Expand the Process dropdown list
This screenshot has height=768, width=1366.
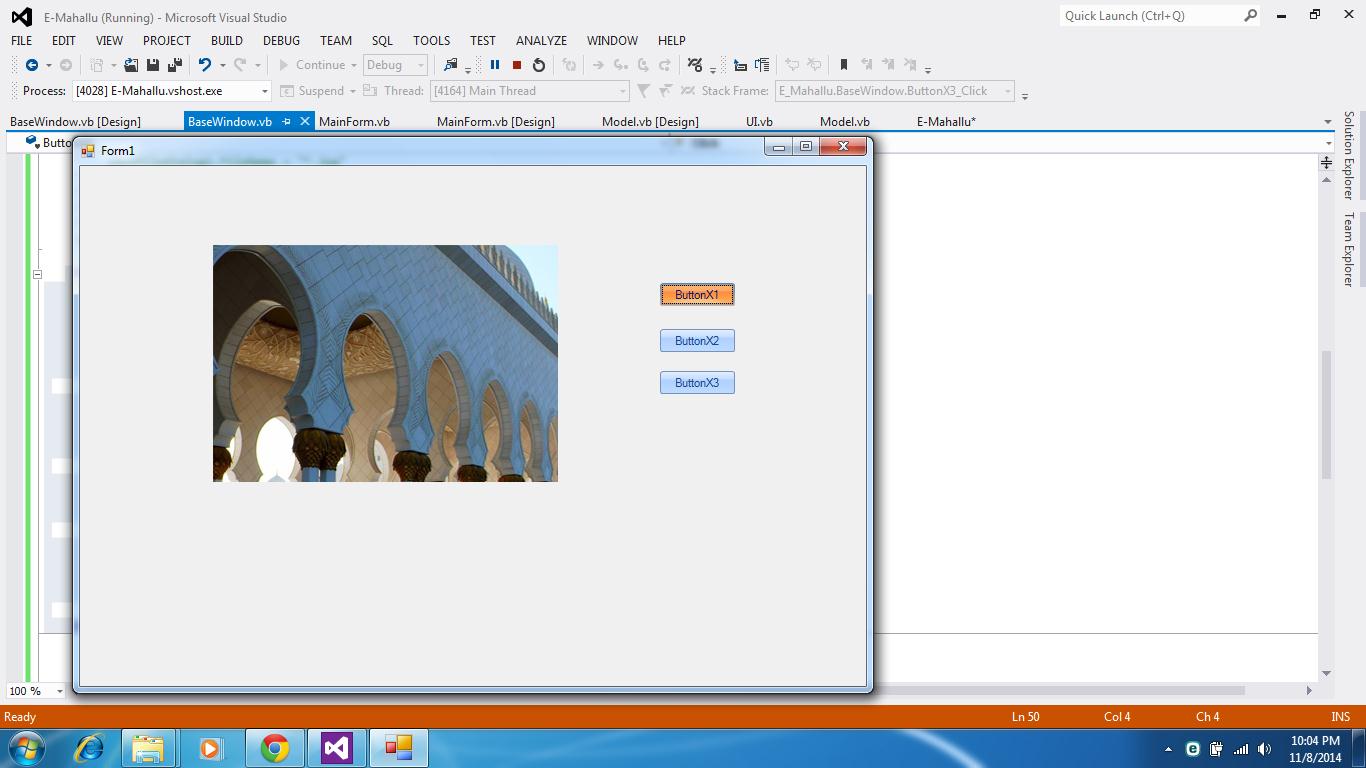[265, 91]
